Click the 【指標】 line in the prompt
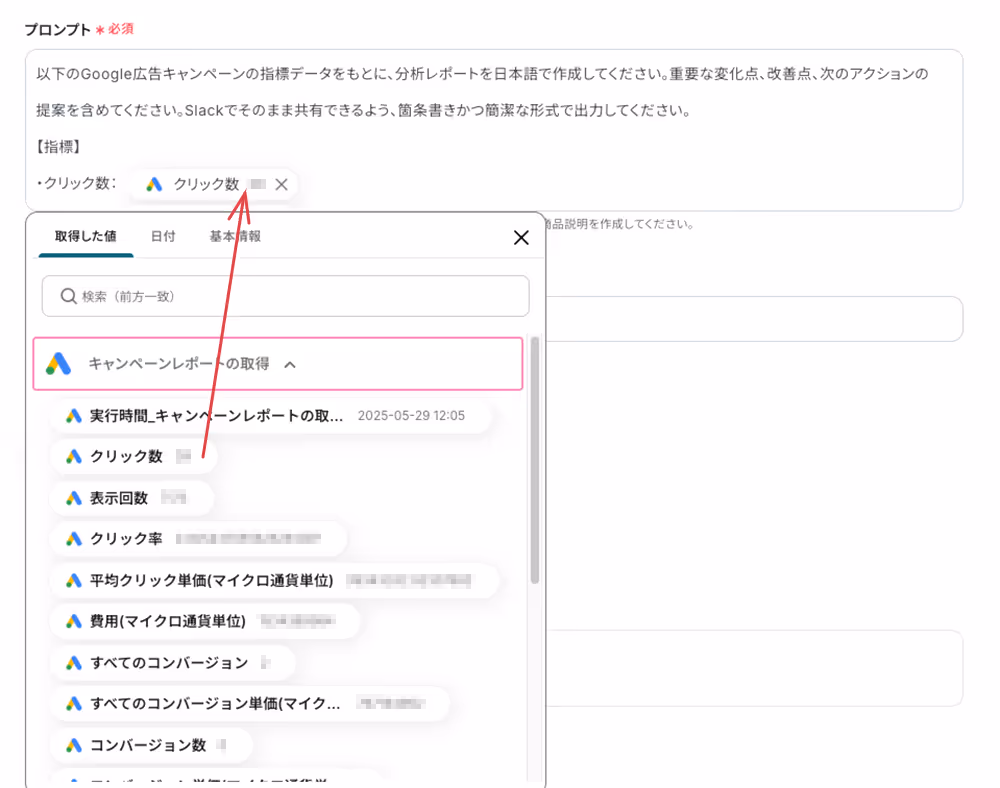This screenshot has height=788, width=1000. (59, 147)
